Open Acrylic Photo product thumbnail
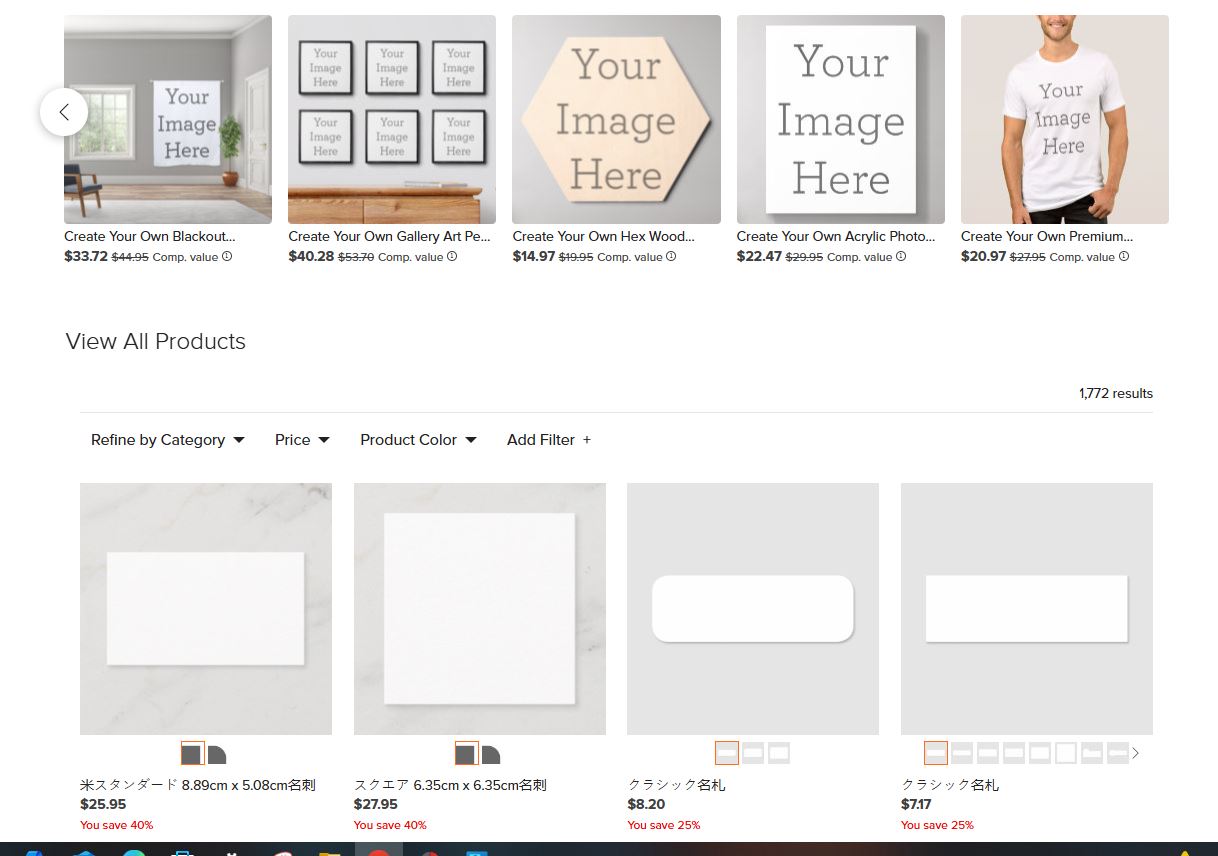Image resolution: width=1218 pixels, height=856 pixels. point(841,119)
